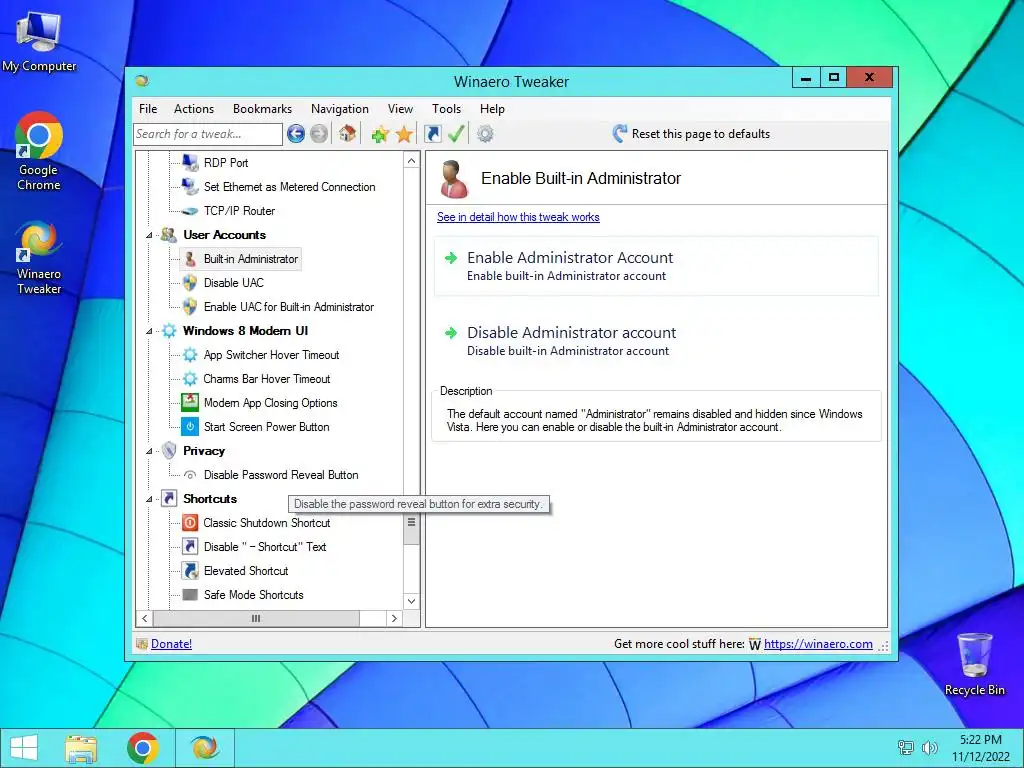This screenshot has height=768, width=1024.
Task: Click the tree's horizontal scrollbar right arrow
Action: (394, 618)
